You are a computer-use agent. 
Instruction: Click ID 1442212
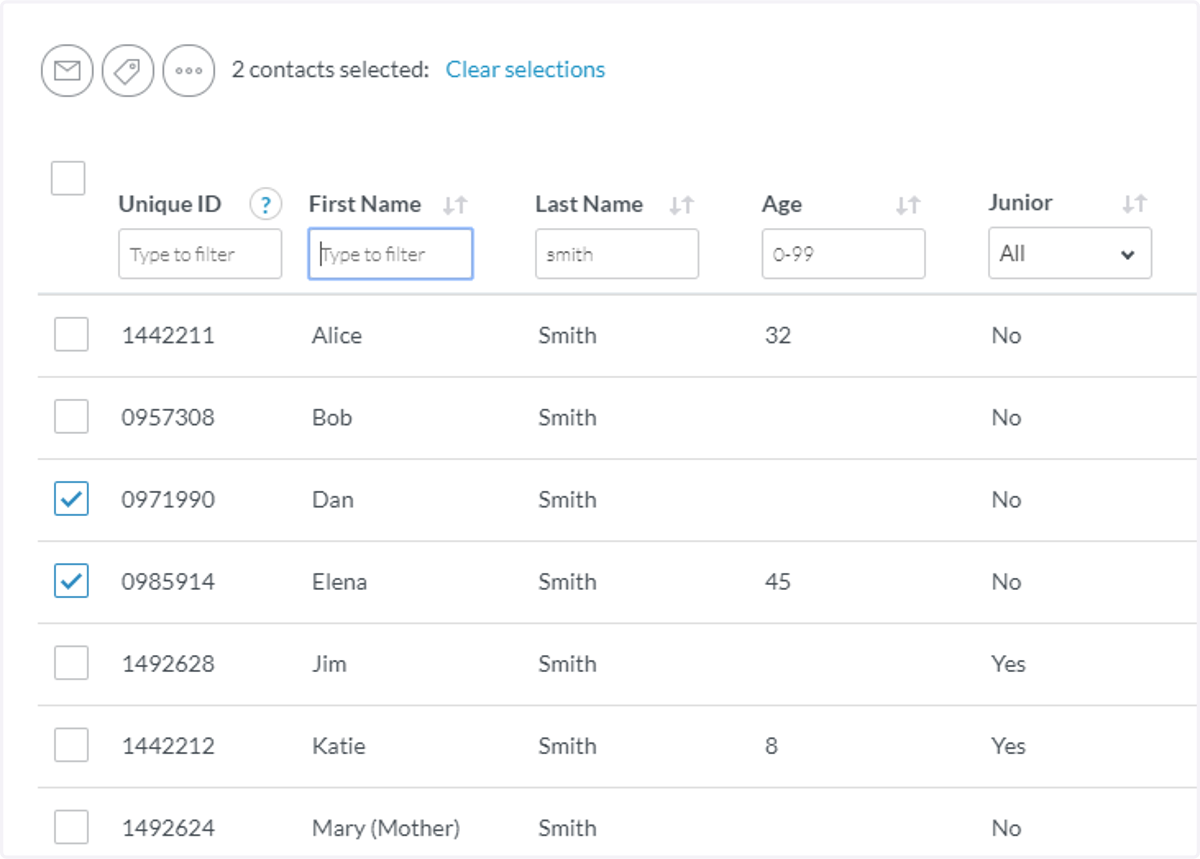pyautogui.click(x=168, y=745)
